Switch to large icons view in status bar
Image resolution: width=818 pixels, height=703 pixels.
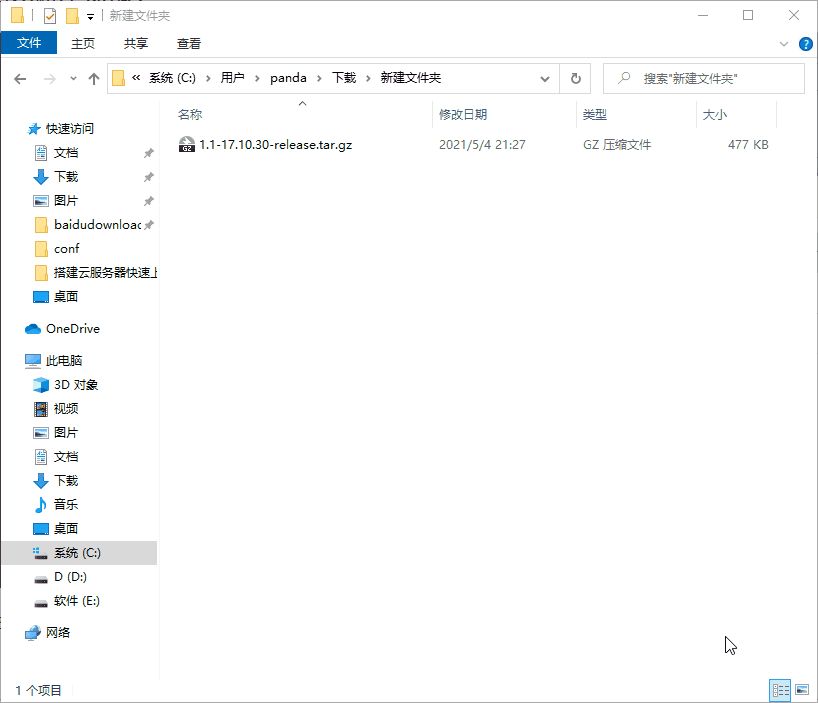pyautogui.click(x=802, y=690)
